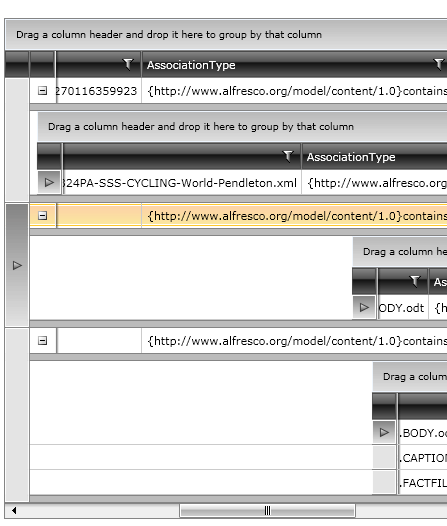Viewport: 447px width, 526px height.
Task: Click alfresco contains cell in first row
Action: 294,91
